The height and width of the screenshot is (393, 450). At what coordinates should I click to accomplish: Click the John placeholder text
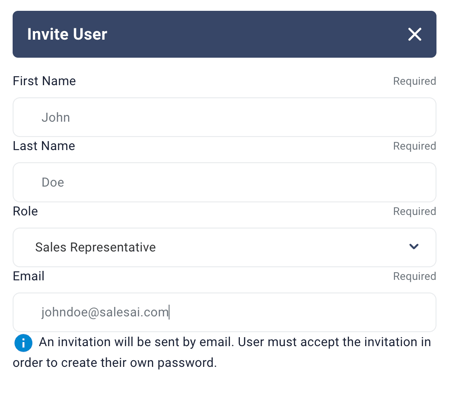pyautogui.click(x=56, y=117)
